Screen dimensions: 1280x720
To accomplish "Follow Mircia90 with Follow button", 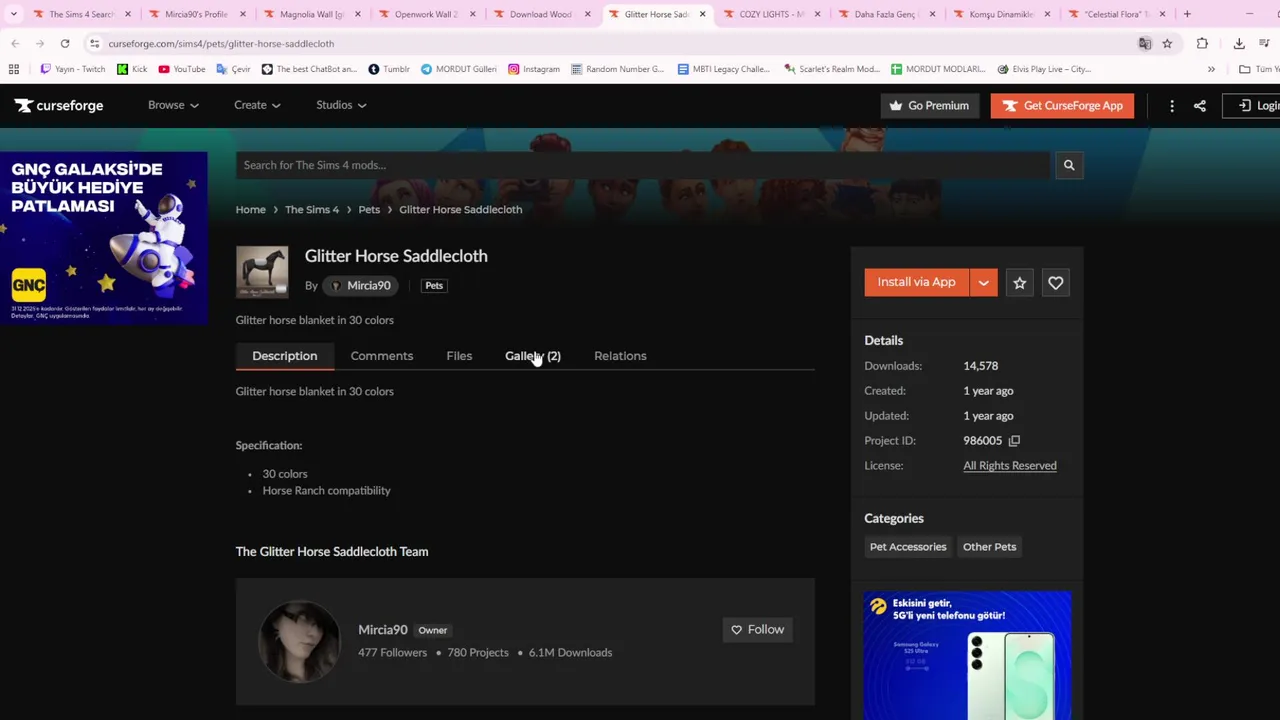I will pos(757,630).
